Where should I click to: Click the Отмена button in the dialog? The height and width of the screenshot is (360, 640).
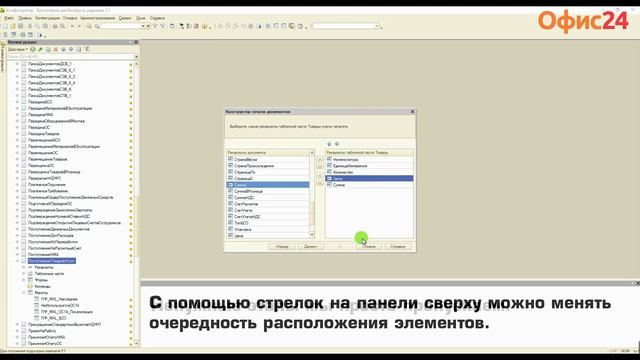(x=369, y=247)
